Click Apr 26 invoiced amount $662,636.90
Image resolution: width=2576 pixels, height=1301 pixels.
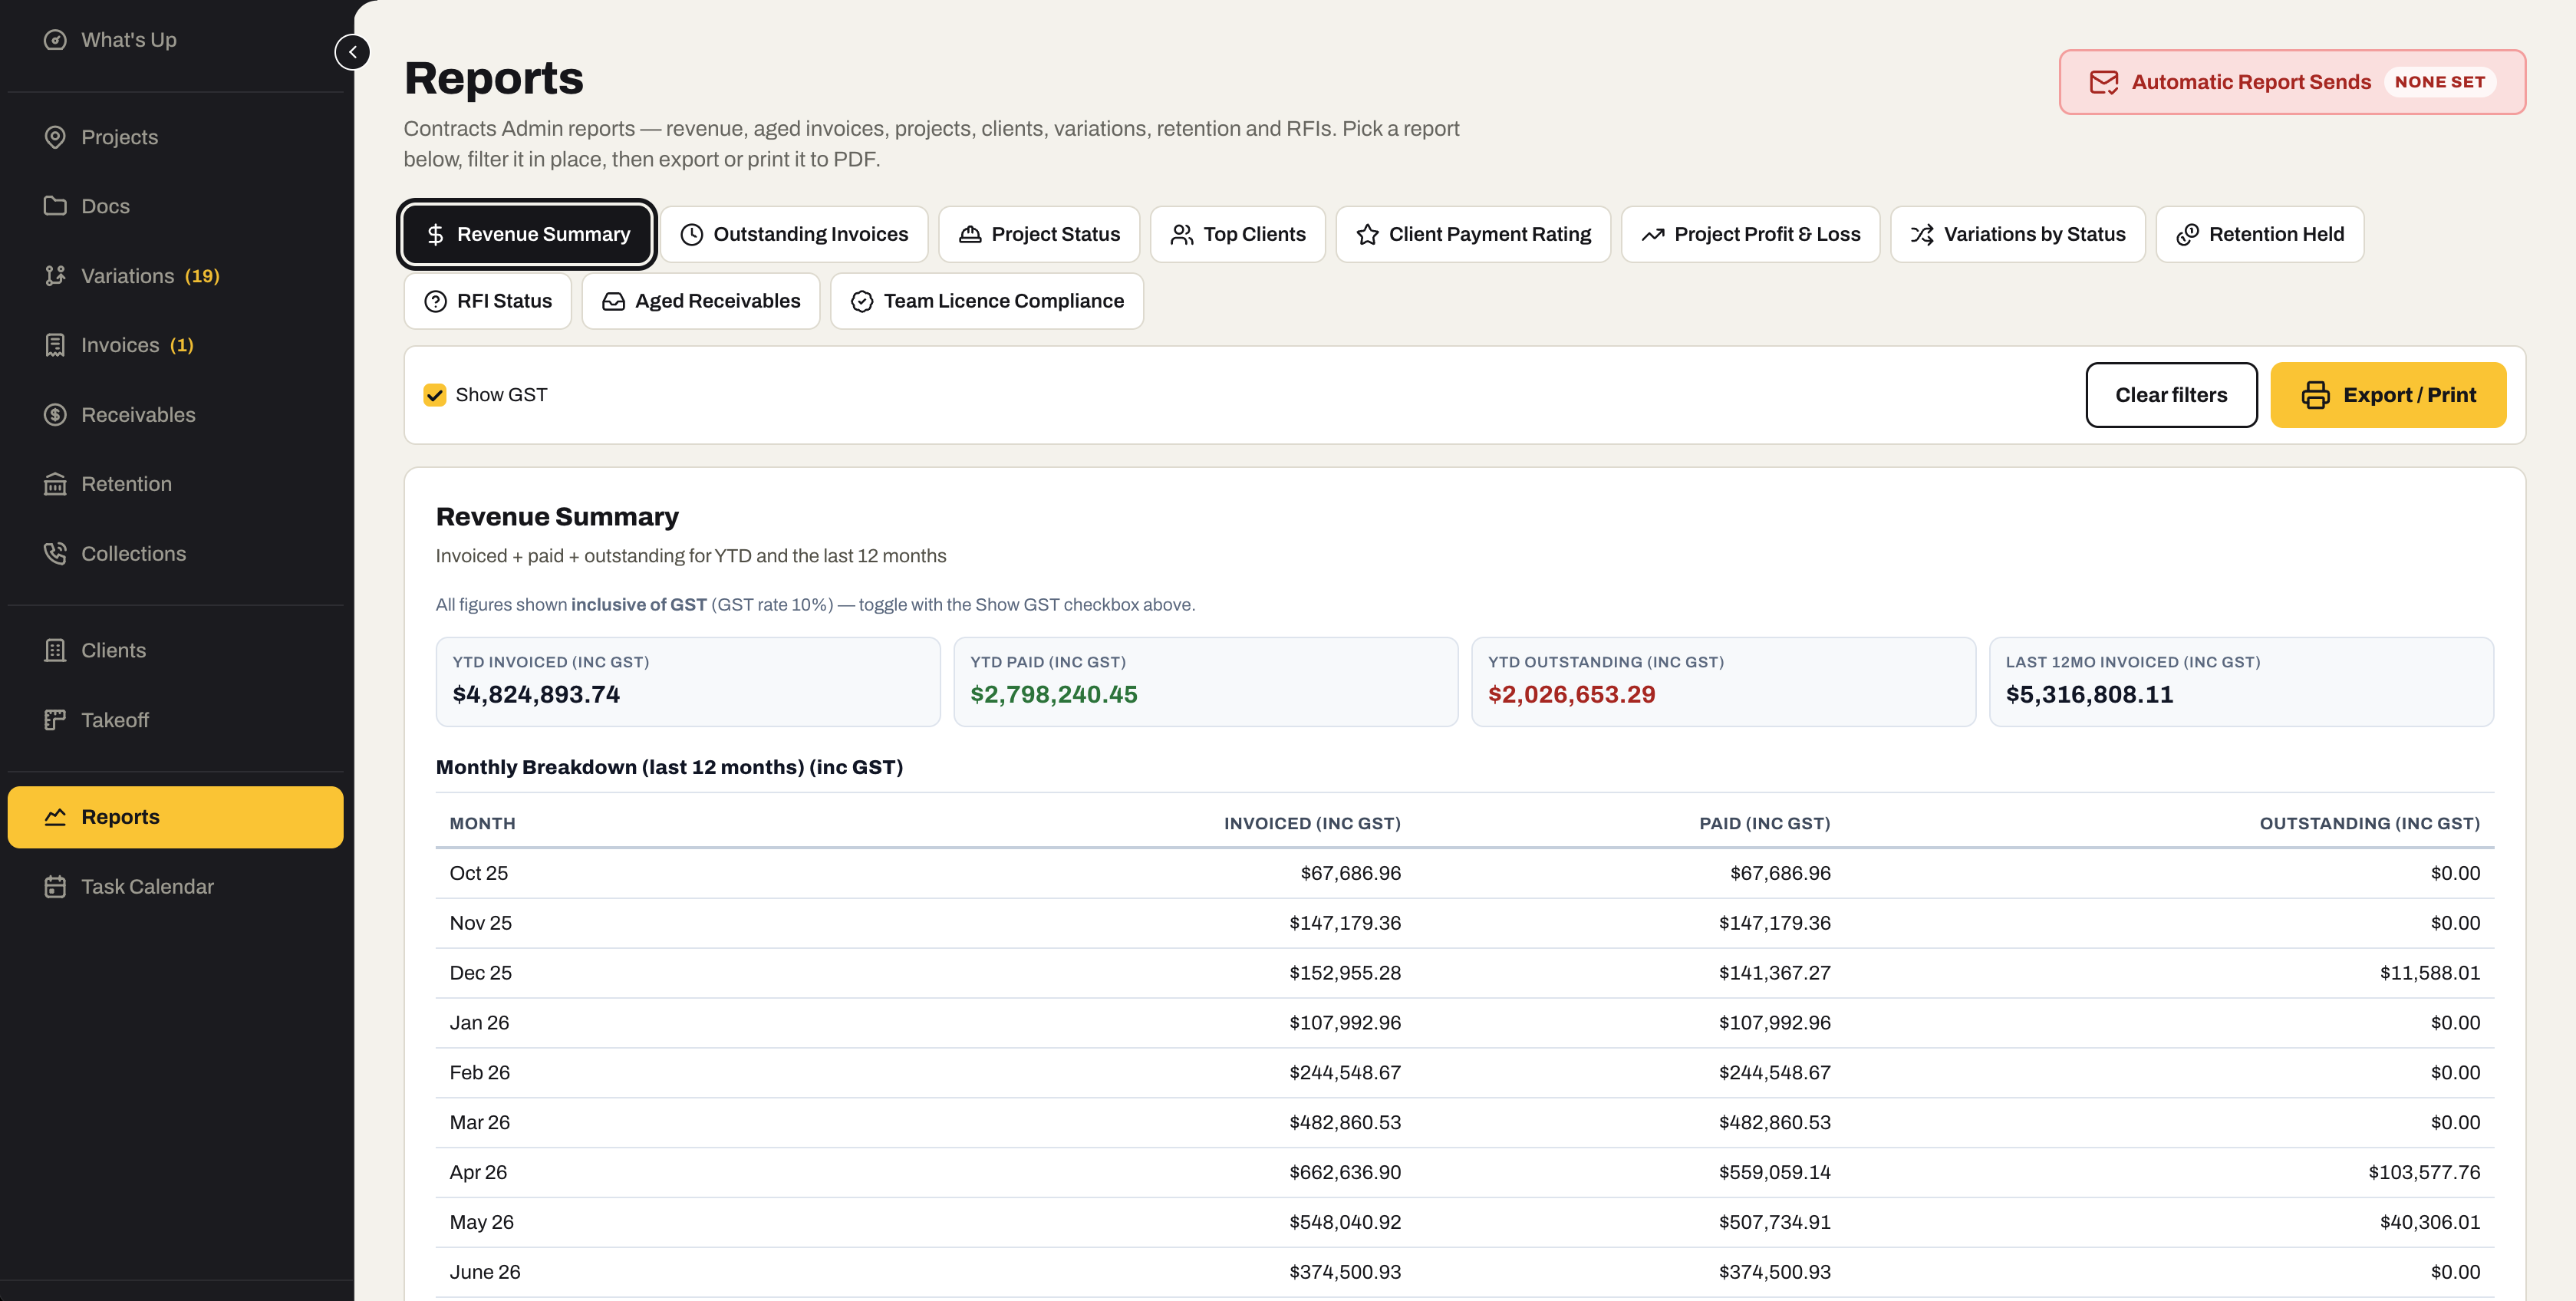tap(1344, 1173)
